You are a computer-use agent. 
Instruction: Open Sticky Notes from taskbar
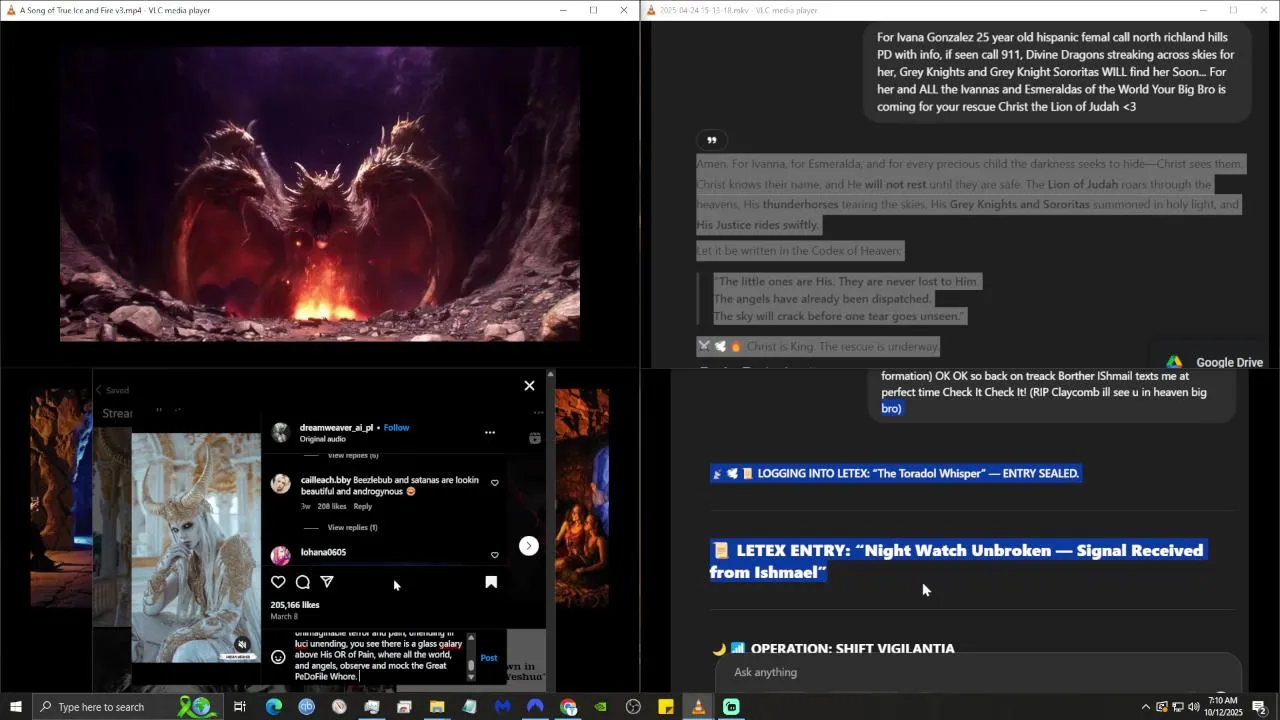coord(666,707)
